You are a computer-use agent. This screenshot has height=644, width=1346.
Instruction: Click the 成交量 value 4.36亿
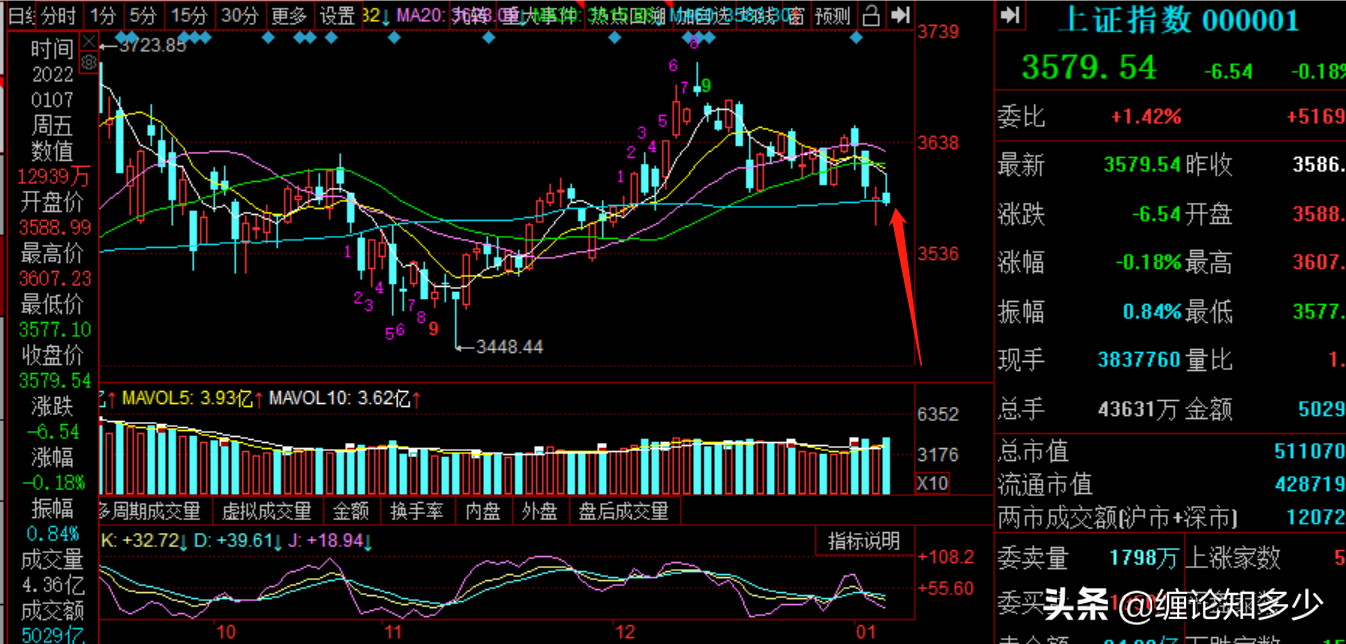(52, 585)
